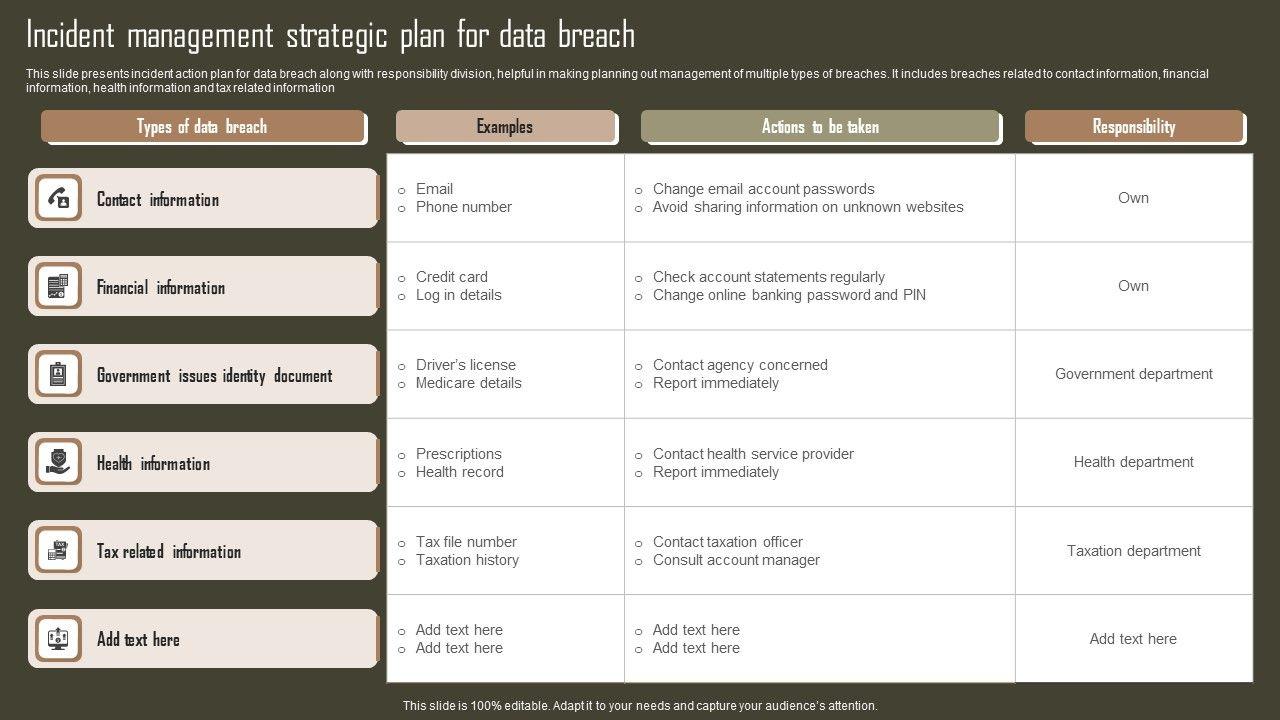
Task: Select the Contact information row label
Action: [x=158, y=199]
